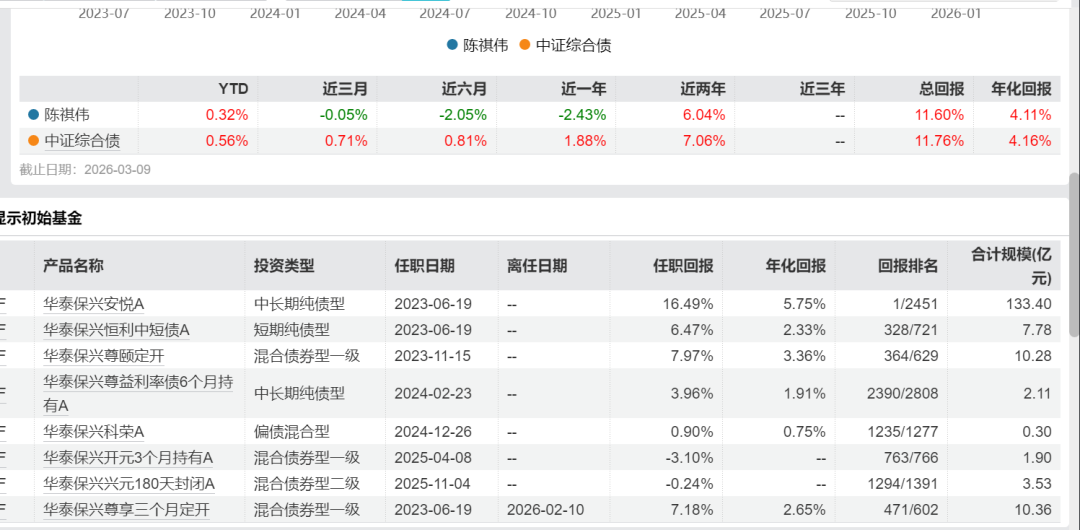Select 陈祺伟 YTD value 0.32%
This screenshot has width=1080, height=530.
pos(227,115)
